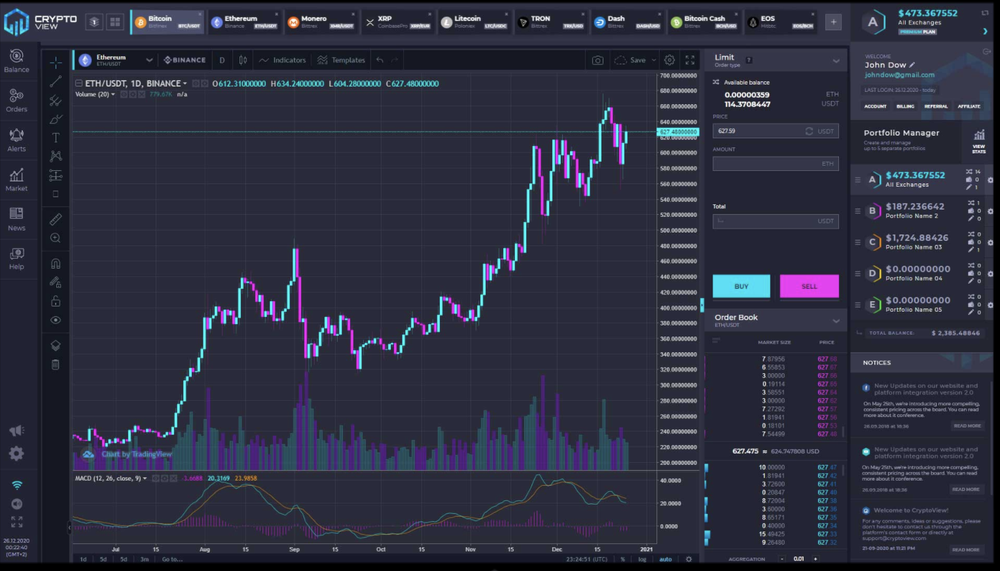The width and height of the screenshot is (1000, 571).
Task: Click the PRICE input field
Action: click(x=776, y=131)
